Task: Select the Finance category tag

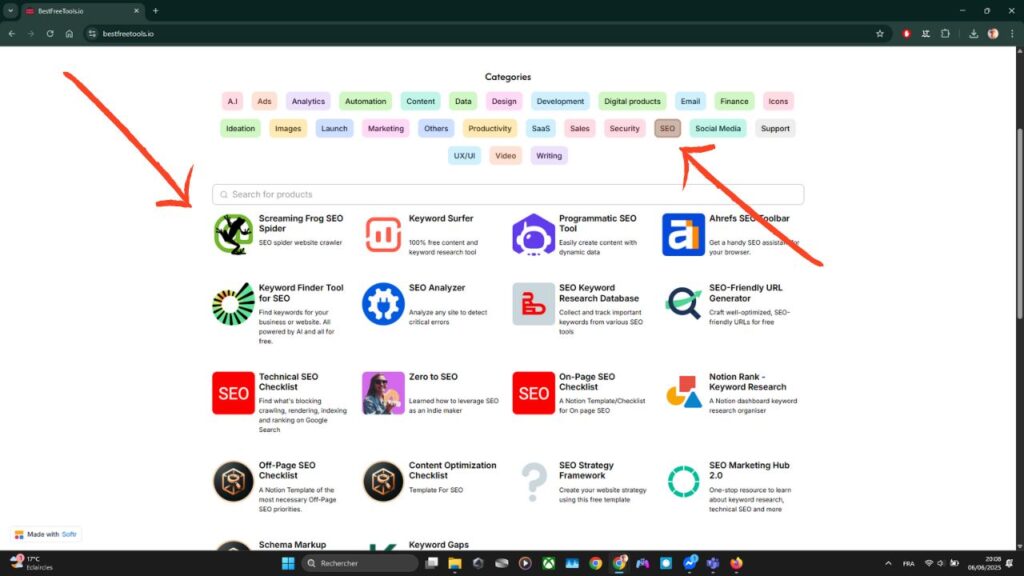Action: tap(734, 101)
